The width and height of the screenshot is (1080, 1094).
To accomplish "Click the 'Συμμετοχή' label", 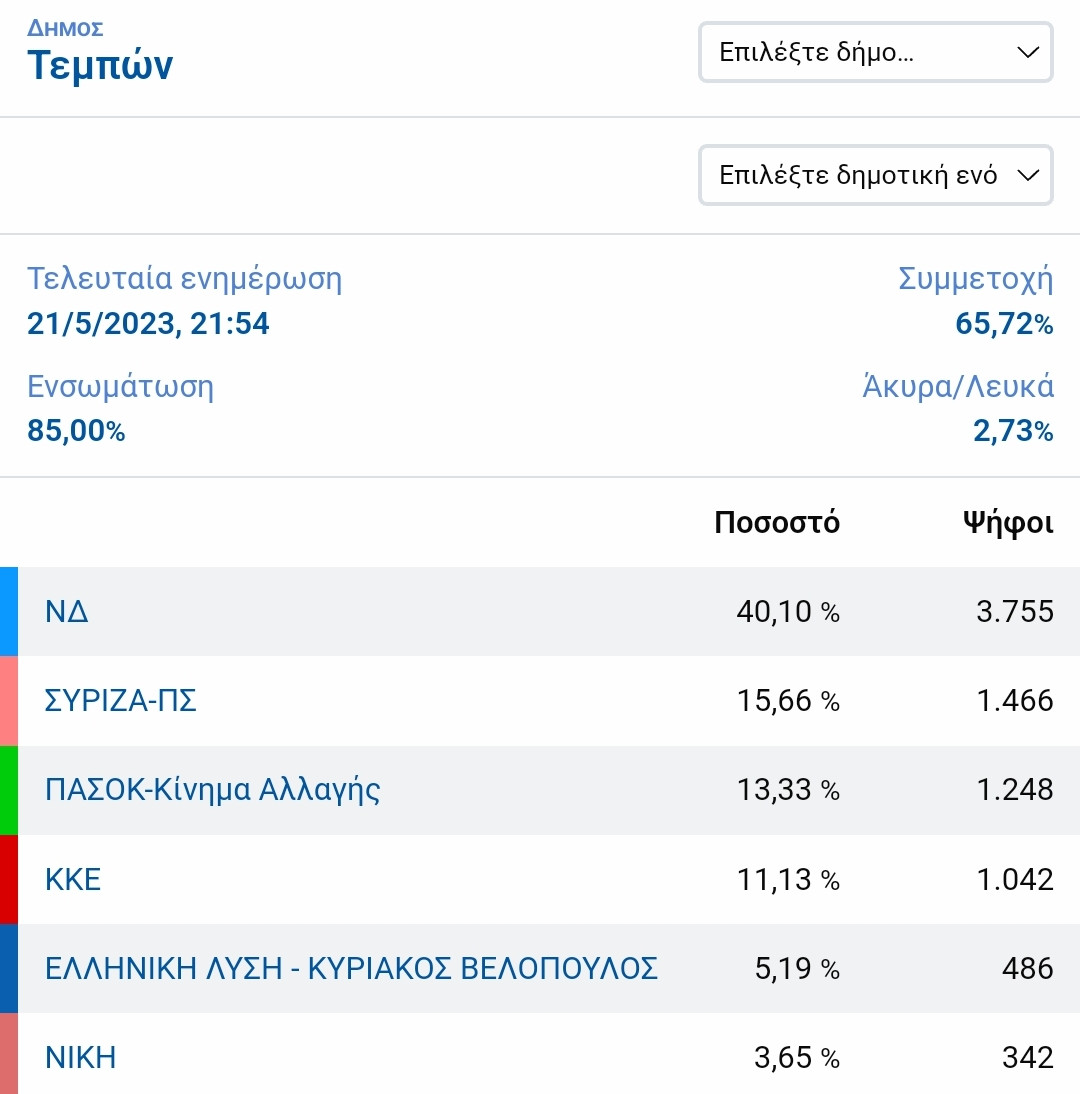I will pos(975,279).
